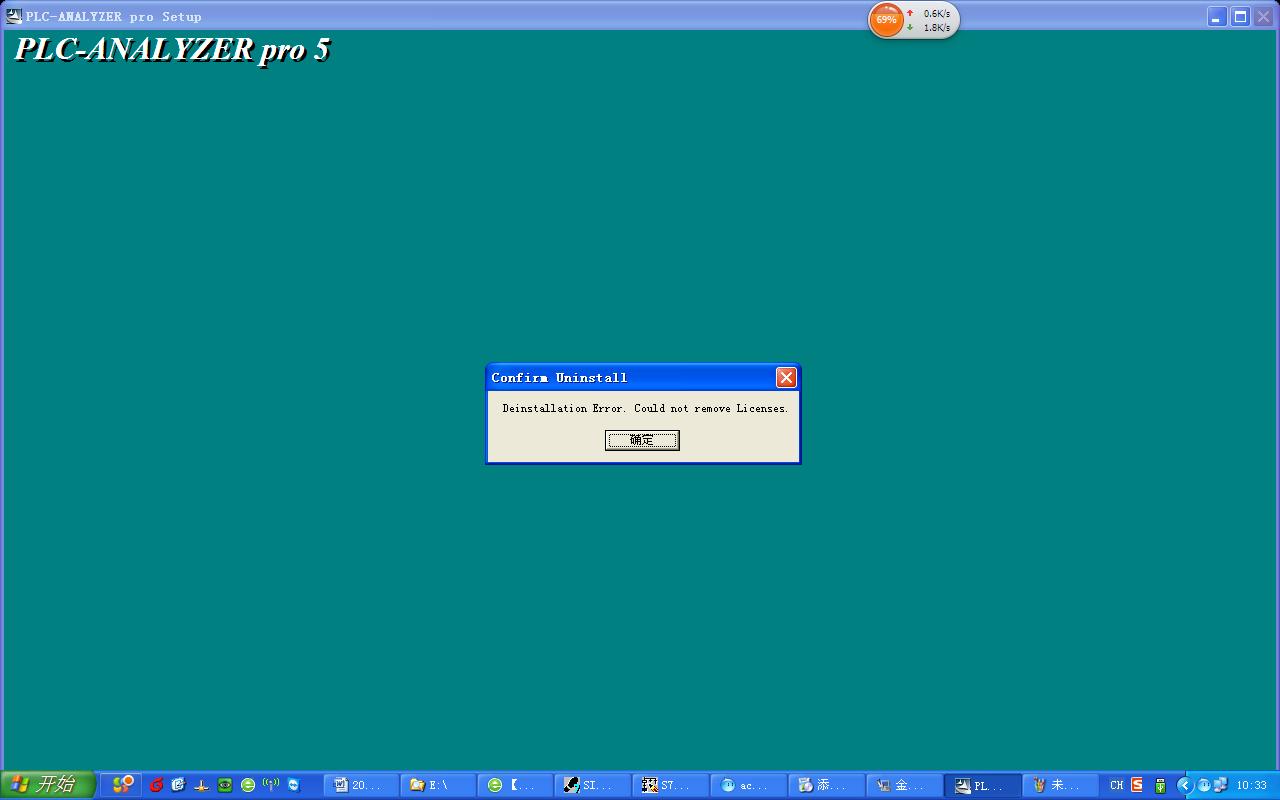Switch to the PL... setup taskbar item
Screen dimensions: 1280x800
coord(982,785)
